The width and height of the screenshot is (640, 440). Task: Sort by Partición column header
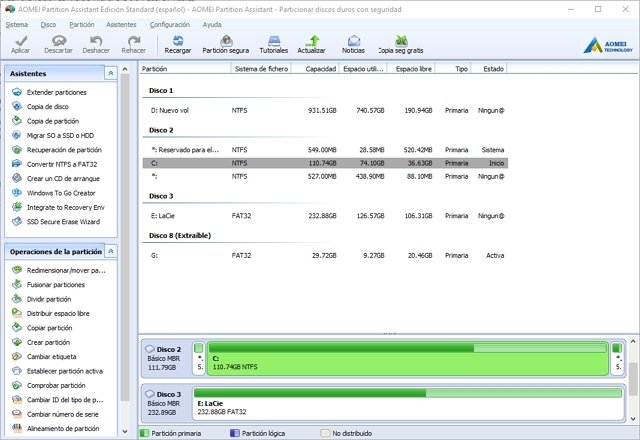tap(185, 69)
